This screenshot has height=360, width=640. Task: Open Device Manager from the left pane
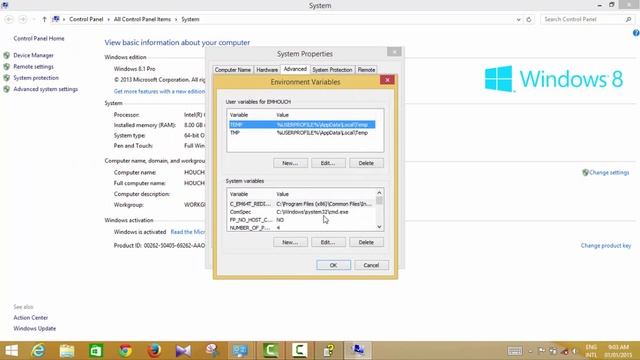pyautogui.click(x=33, y=55)
